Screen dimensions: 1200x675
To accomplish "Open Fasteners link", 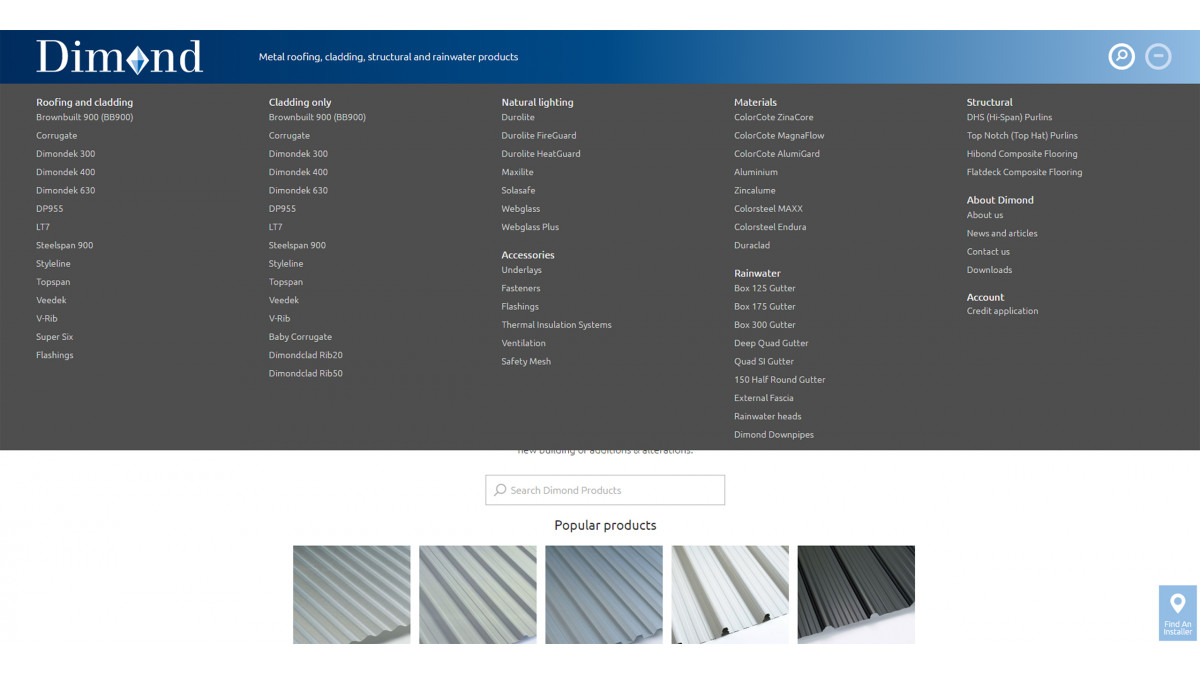I will point(521,288).
